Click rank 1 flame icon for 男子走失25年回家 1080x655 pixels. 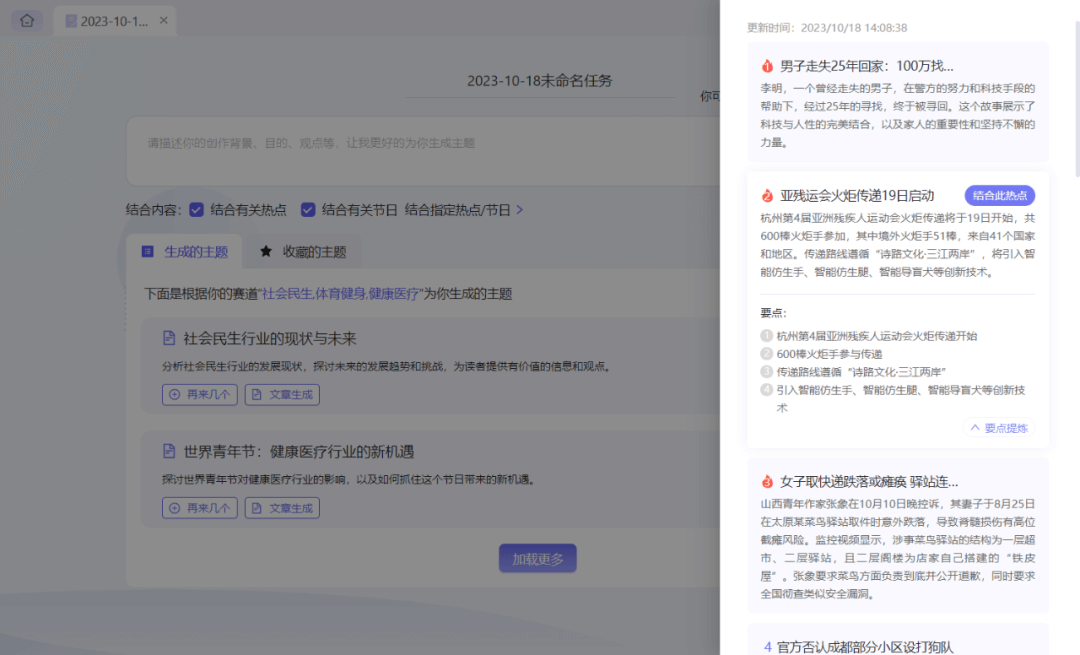point(767,66)
